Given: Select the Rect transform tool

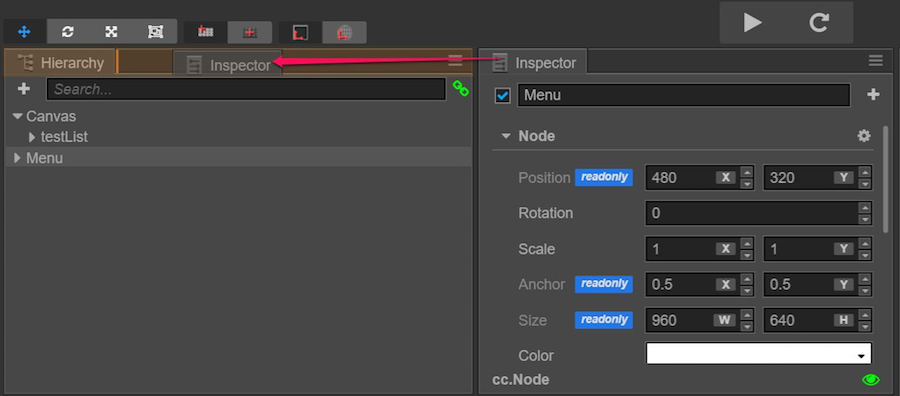Looking at the screenshot, I should (156, 32).
